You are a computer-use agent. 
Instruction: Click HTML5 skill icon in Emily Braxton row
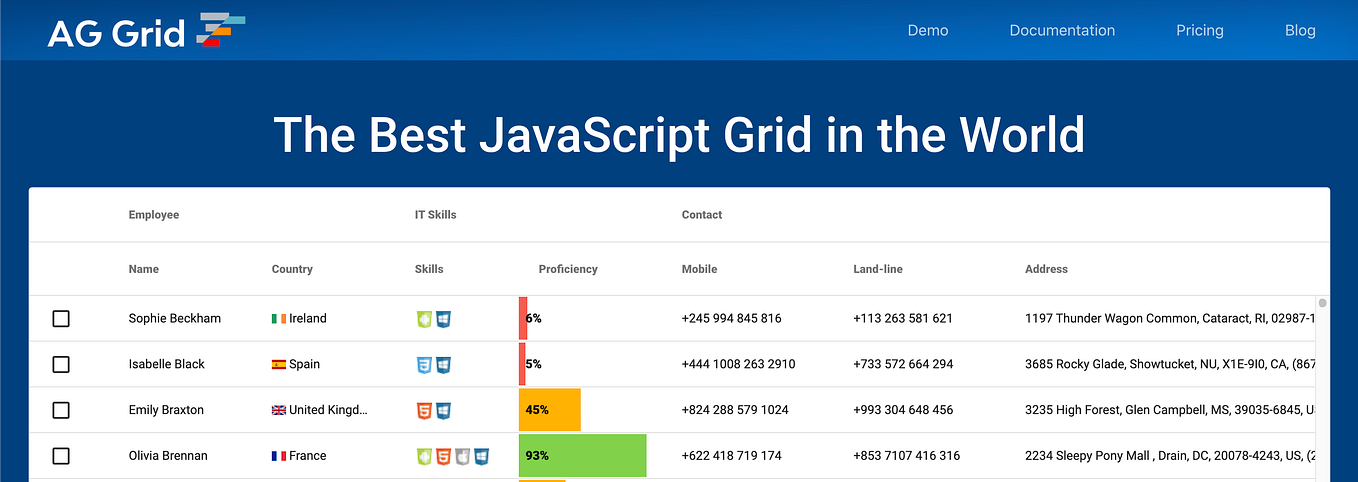[424, 410]
